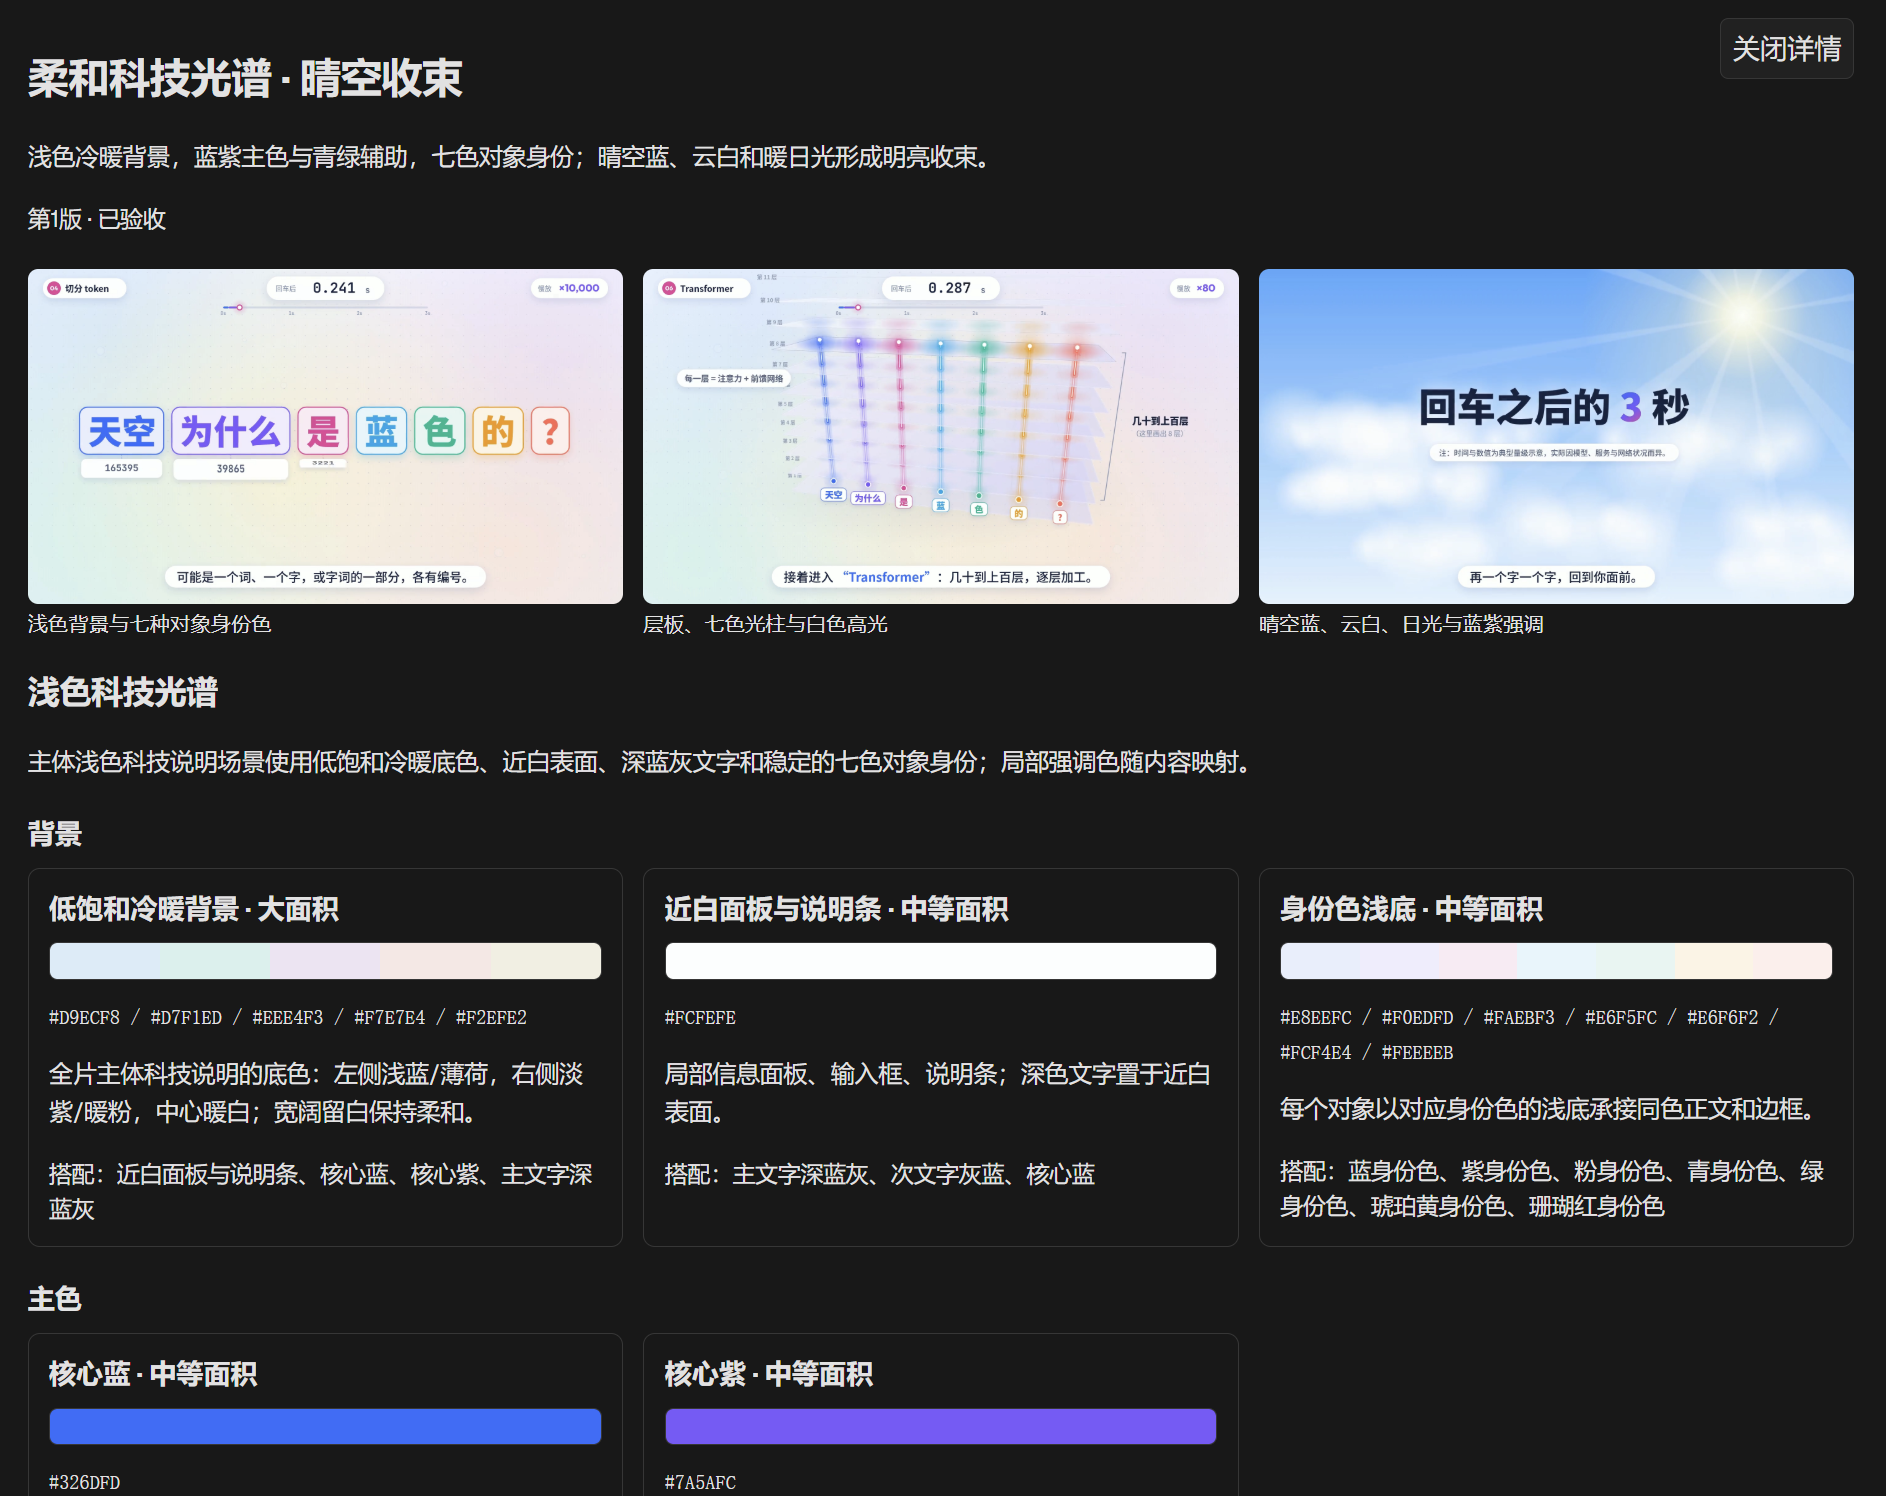Viewport: 1886px width, 1496px height.
Task: Click the 几十到上百层 label in Transformer thumbnail
Action: [x=1160, y=421]
